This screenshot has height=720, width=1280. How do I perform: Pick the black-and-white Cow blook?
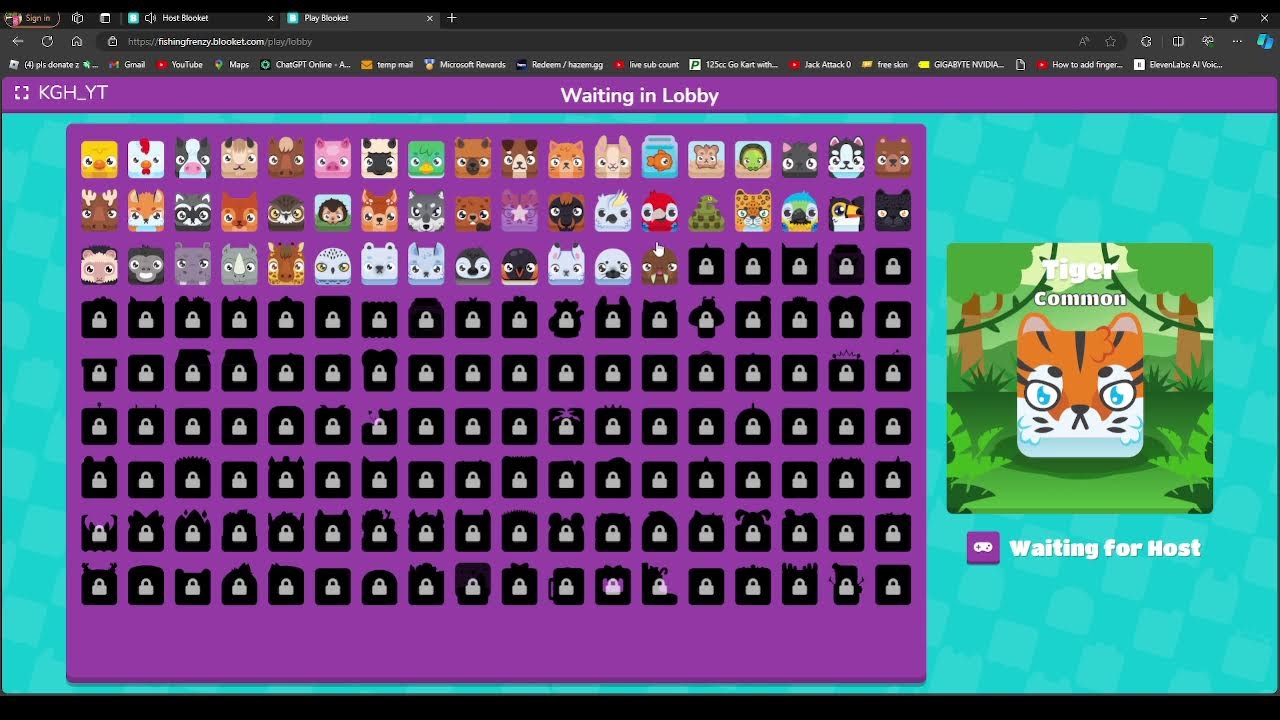coord(193,159)
